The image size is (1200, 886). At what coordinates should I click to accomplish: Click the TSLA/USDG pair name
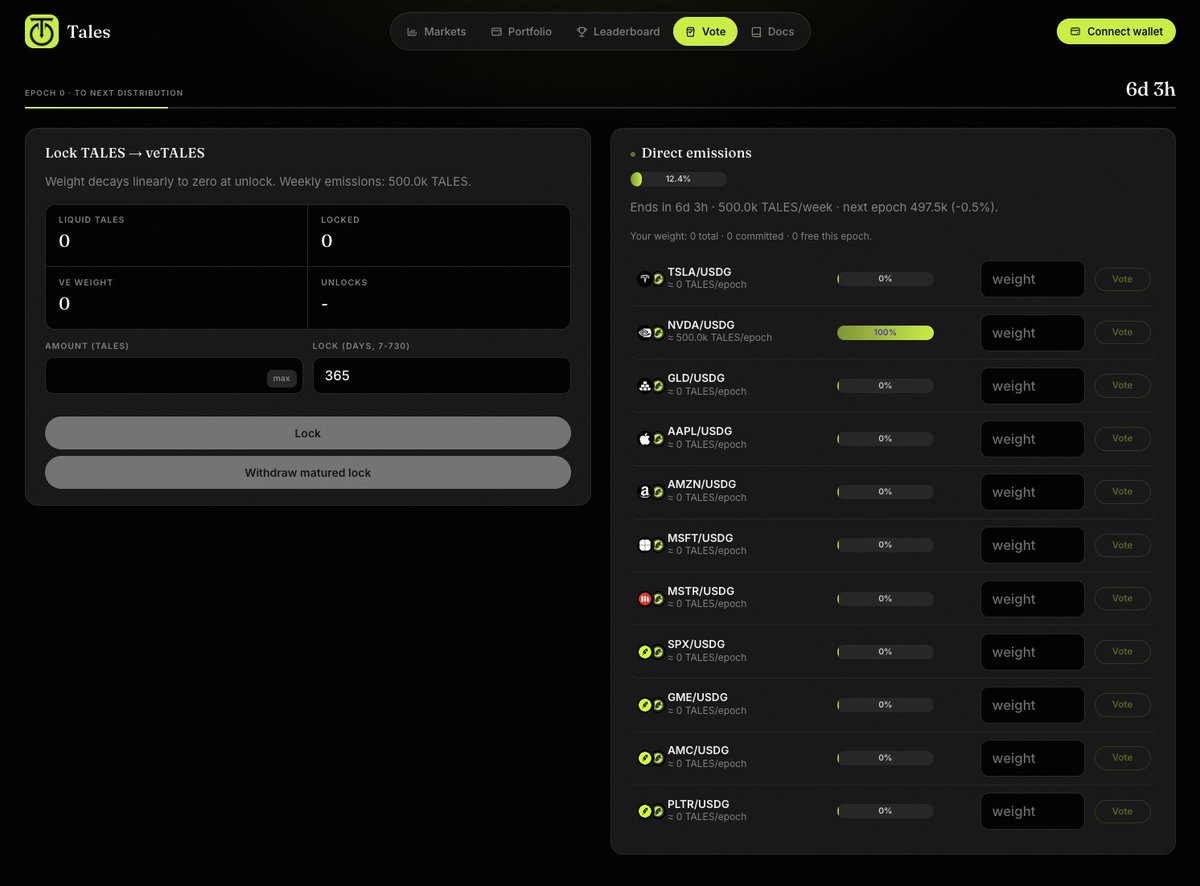(700, 272)
